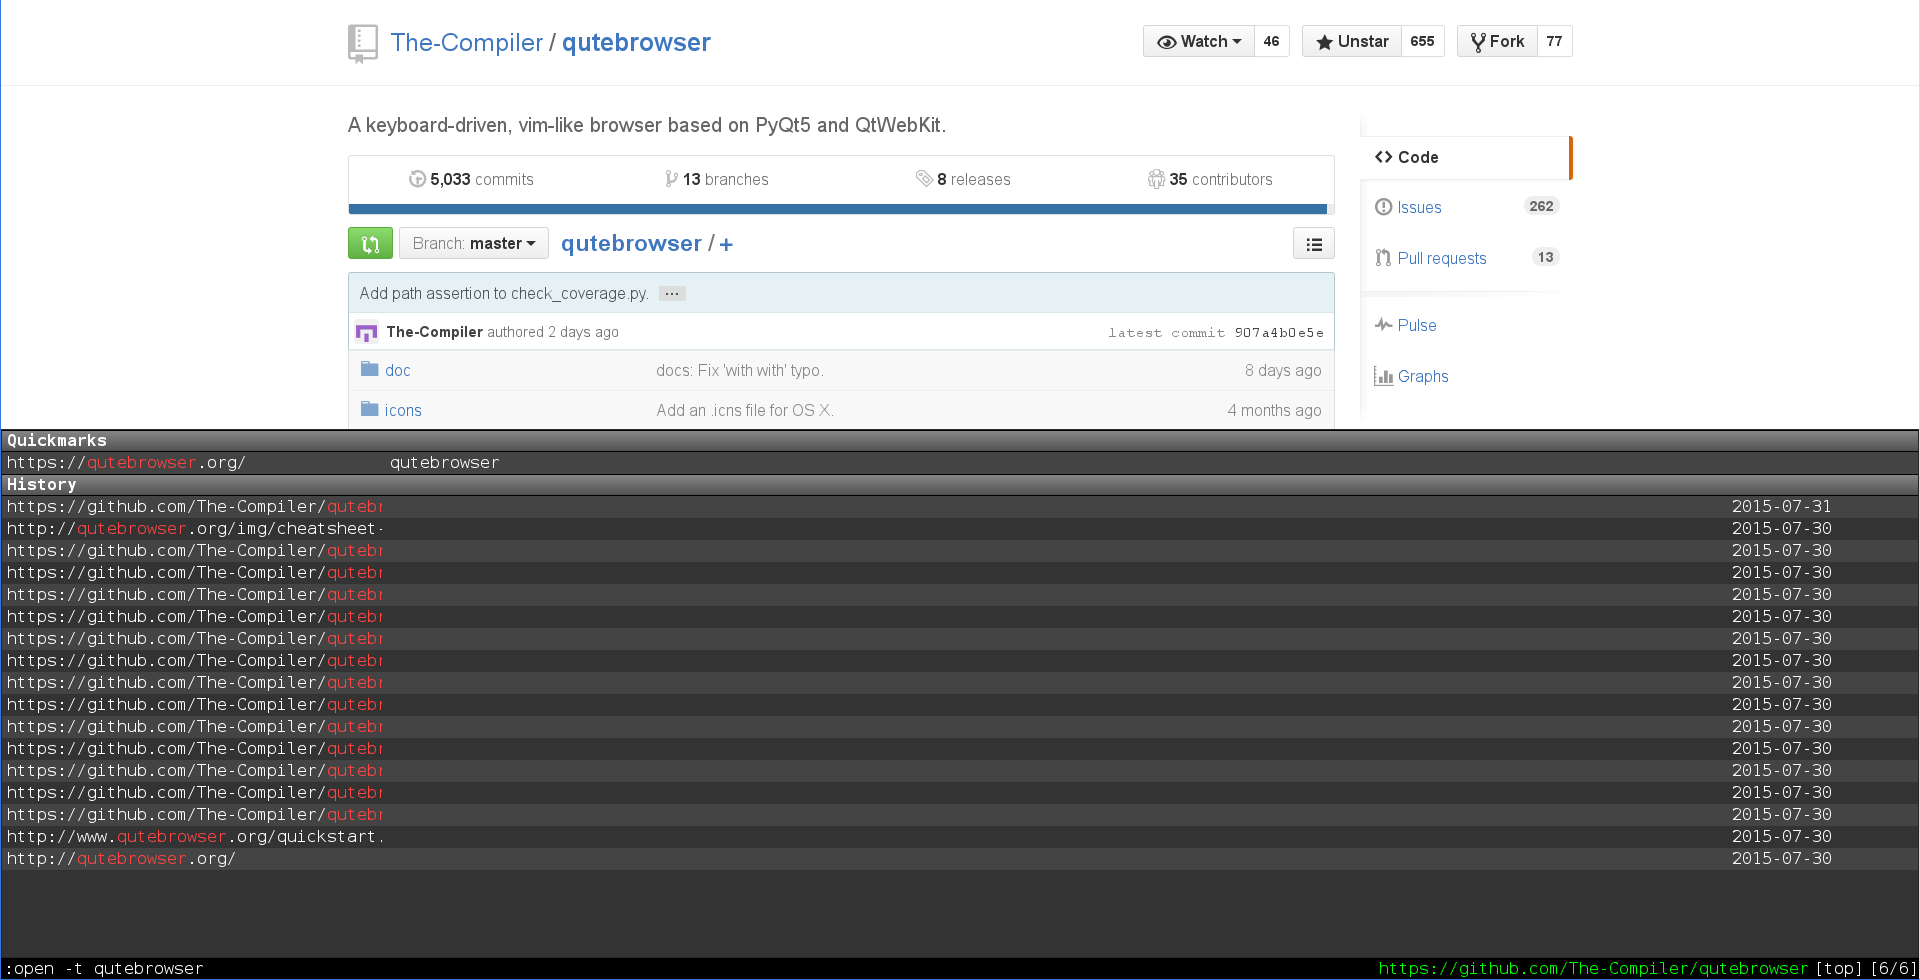The width and height of the screenshot is (1920, 980).
Task: Click the file list view icon
Action: coord(1313,243)
